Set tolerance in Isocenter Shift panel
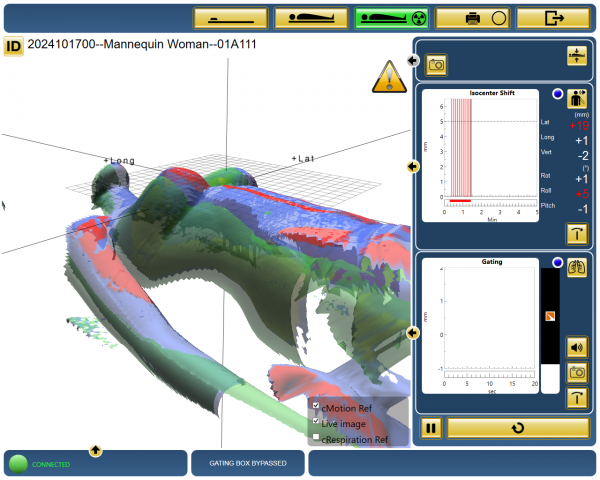Image resolution: width=600 pixels, height=480 pixels. [577, 233]
